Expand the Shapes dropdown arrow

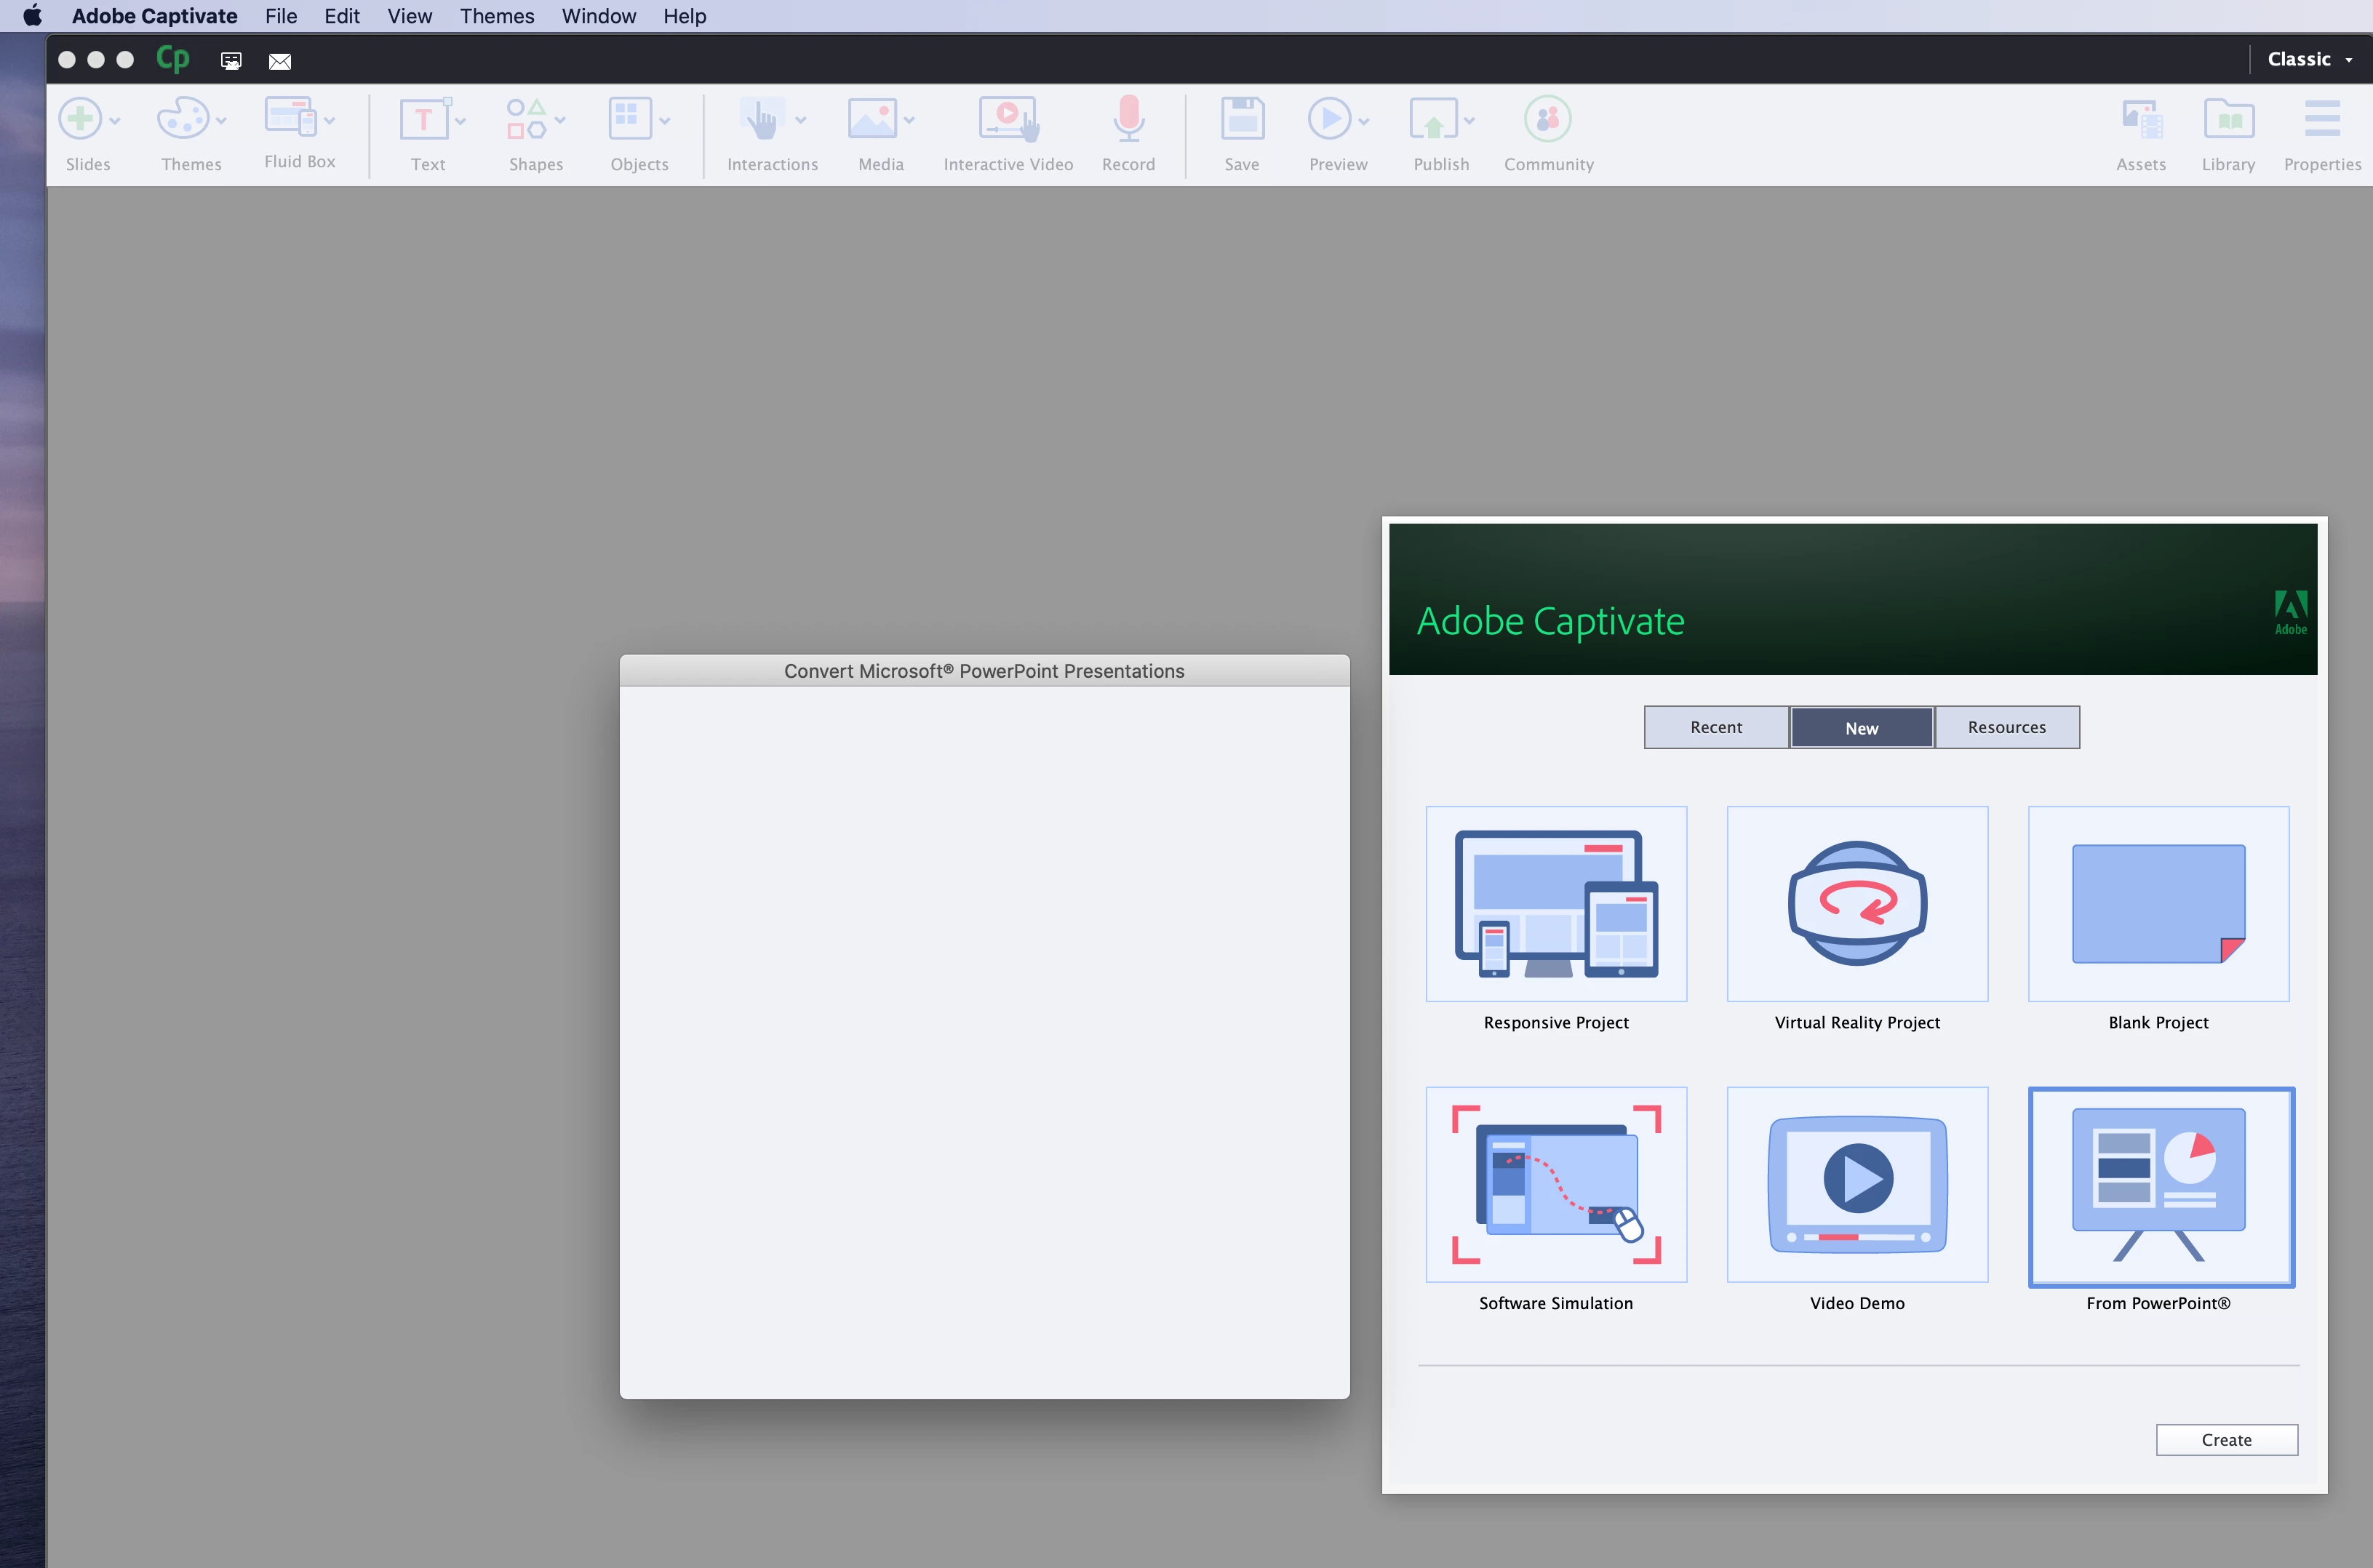pyautogui.click(x=560, y=120)
